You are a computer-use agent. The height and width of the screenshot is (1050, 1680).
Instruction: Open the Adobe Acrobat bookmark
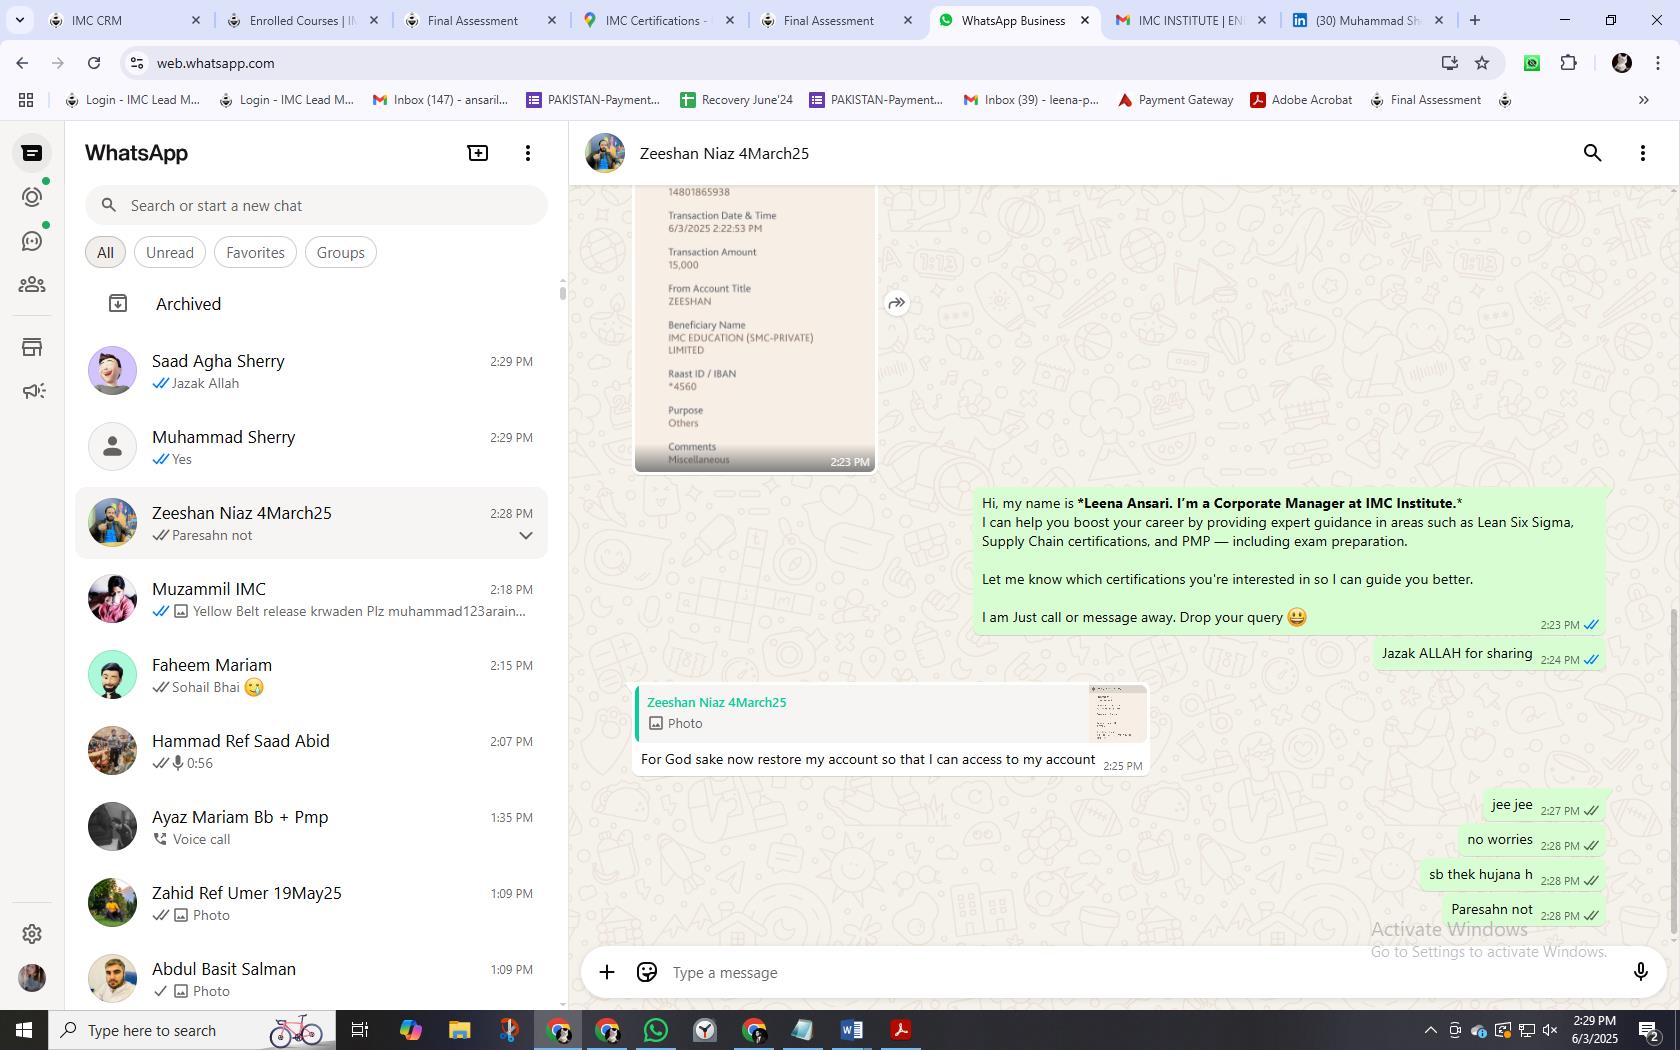point(1301,100)
